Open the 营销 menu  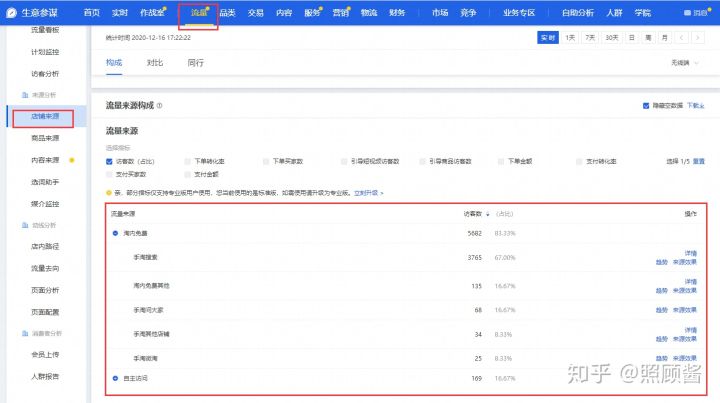[340, 13]
